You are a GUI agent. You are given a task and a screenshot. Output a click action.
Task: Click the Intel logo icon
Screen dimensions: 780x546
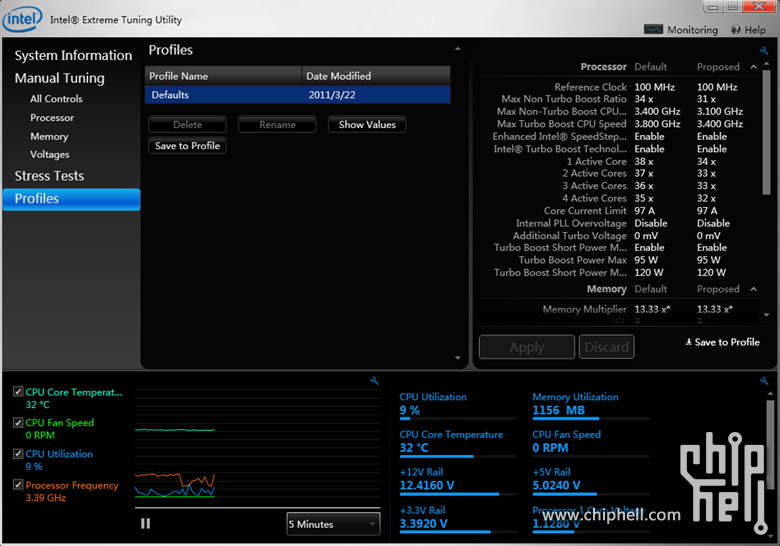click(22, 19)
